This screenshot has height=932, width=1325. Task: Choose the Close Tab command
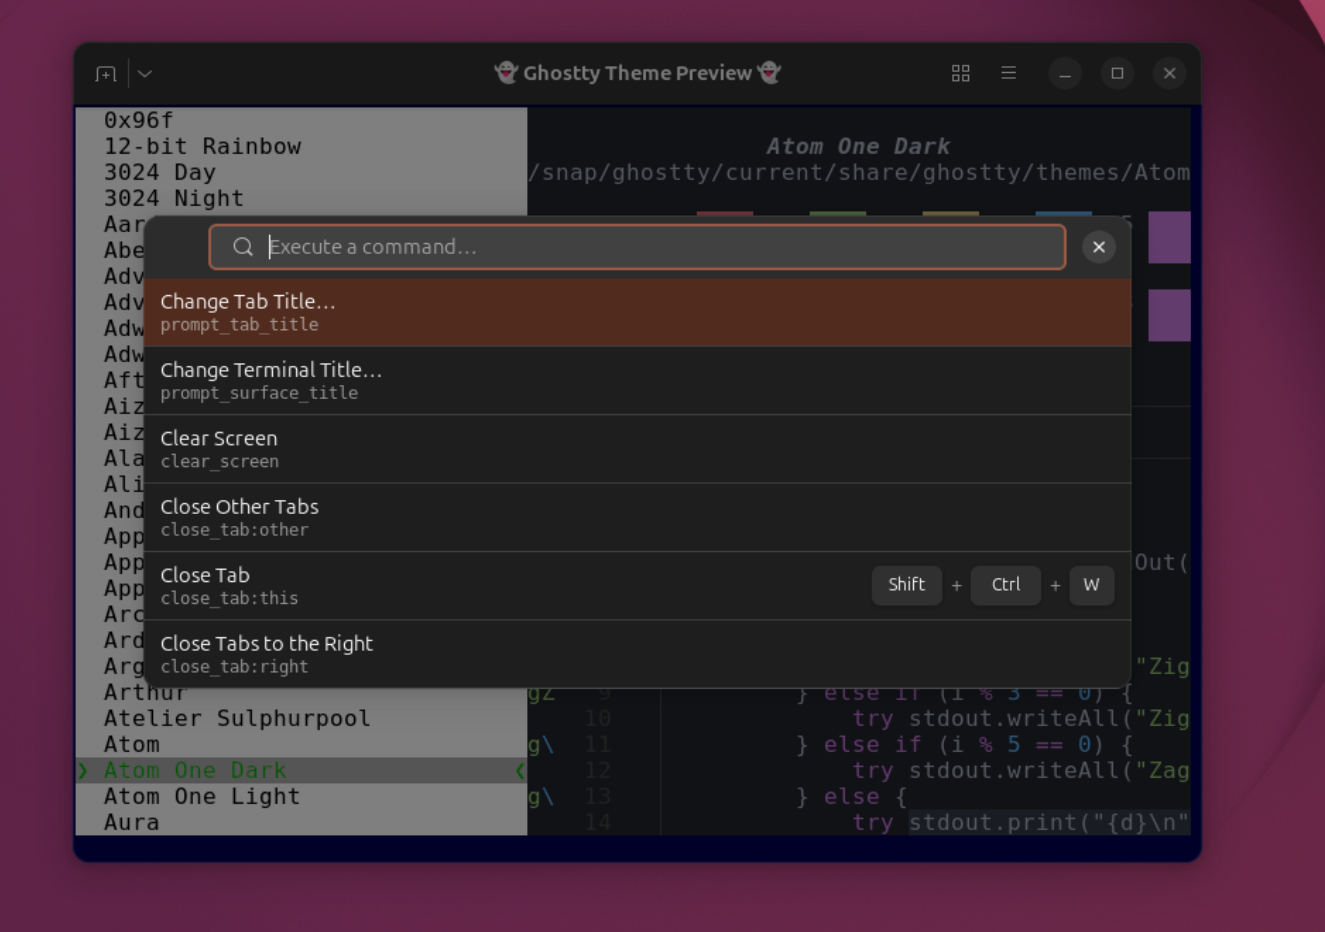(637, 586)
